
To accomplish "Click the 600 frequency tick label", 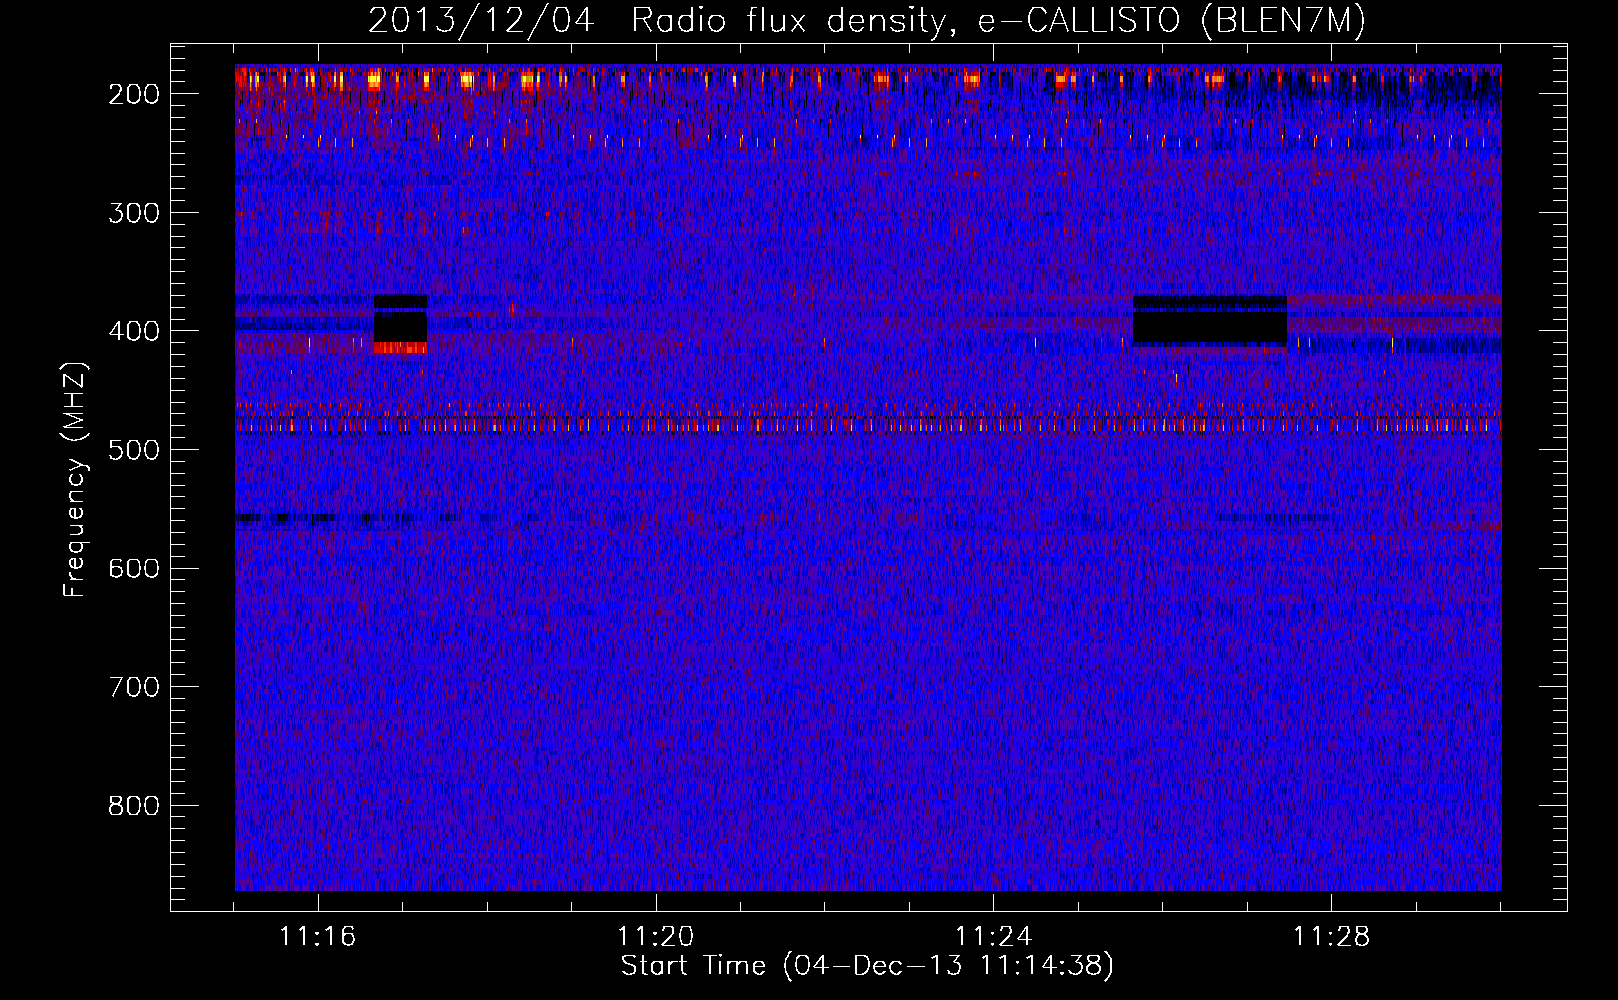I will coord(133,569).
